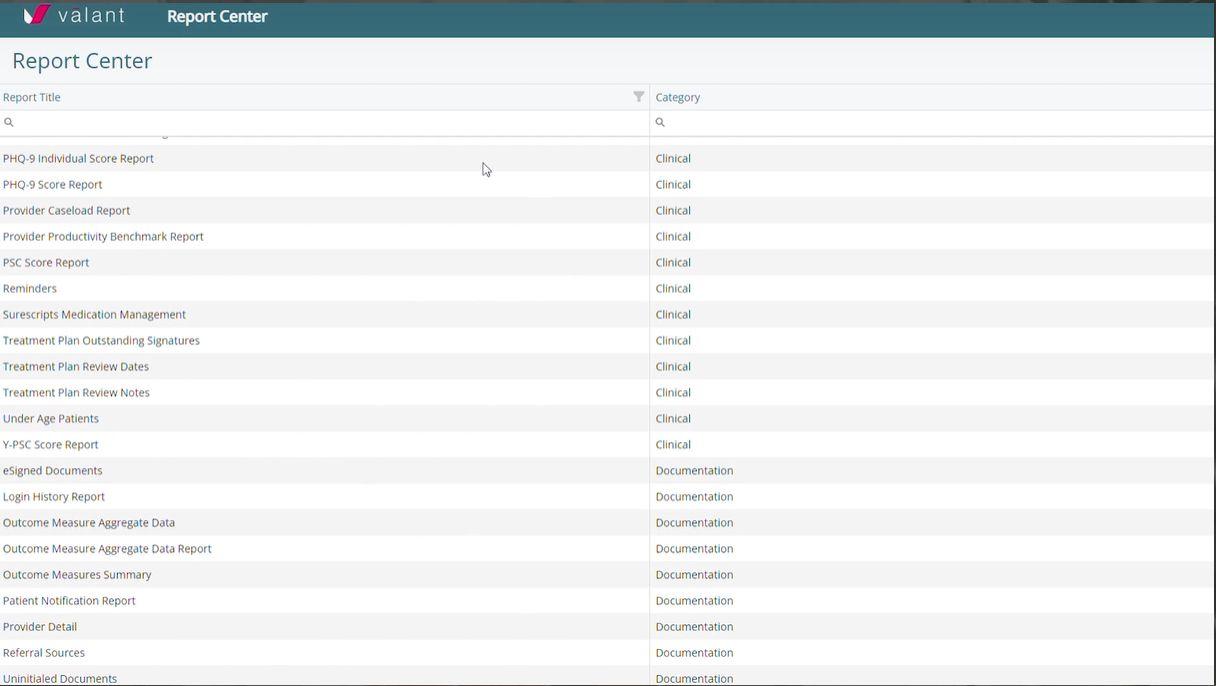1216x686 pixels.
Task: Open the Provider Caseload Report
Action: coord(66,210)
